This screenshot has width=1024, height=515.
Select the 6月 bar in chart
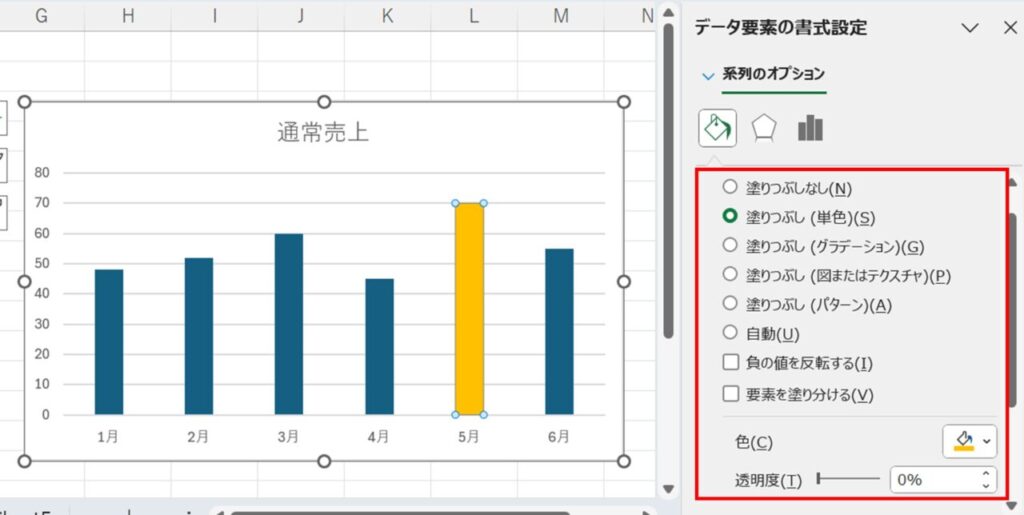(x=560, y=332)
